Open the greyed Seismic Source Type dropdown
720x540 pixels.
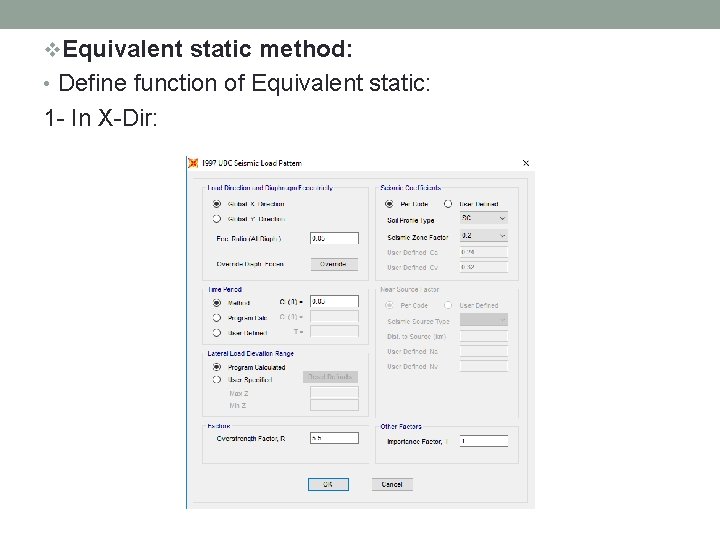pos(484,320)
